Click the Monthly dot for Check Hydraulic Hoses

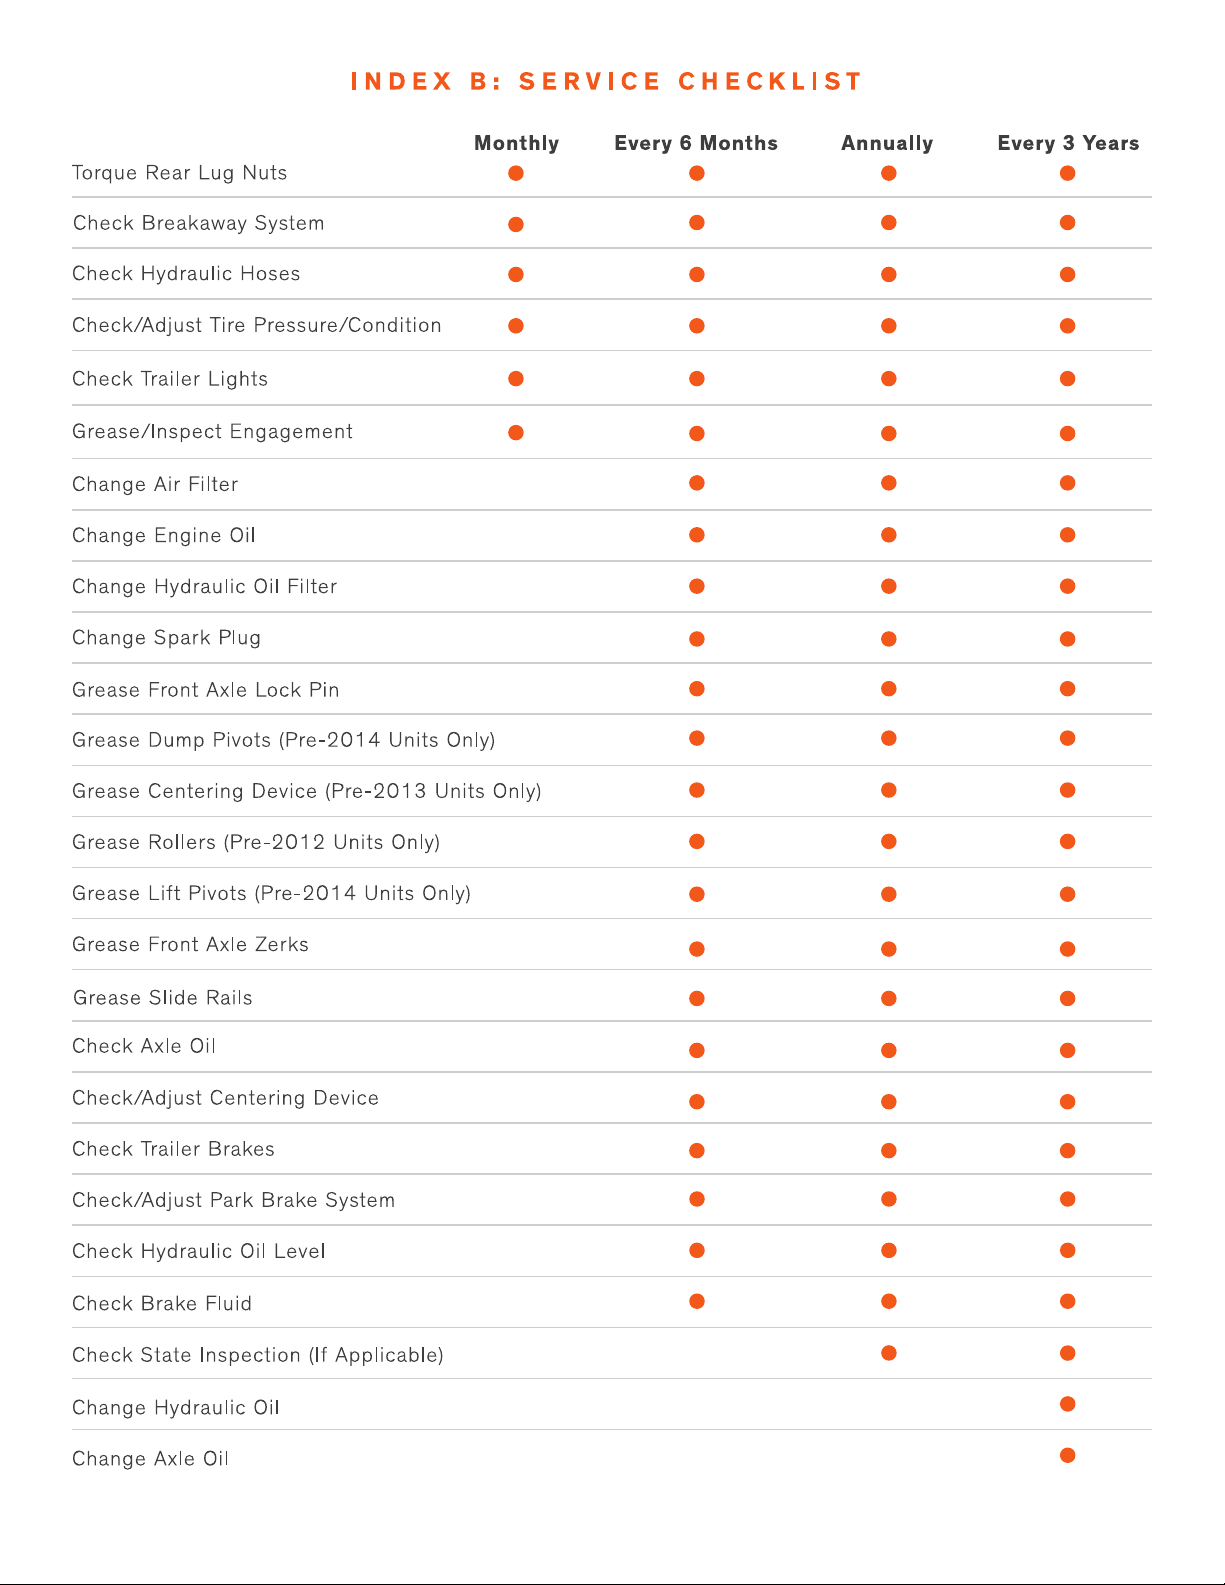(x=516, y=274)
